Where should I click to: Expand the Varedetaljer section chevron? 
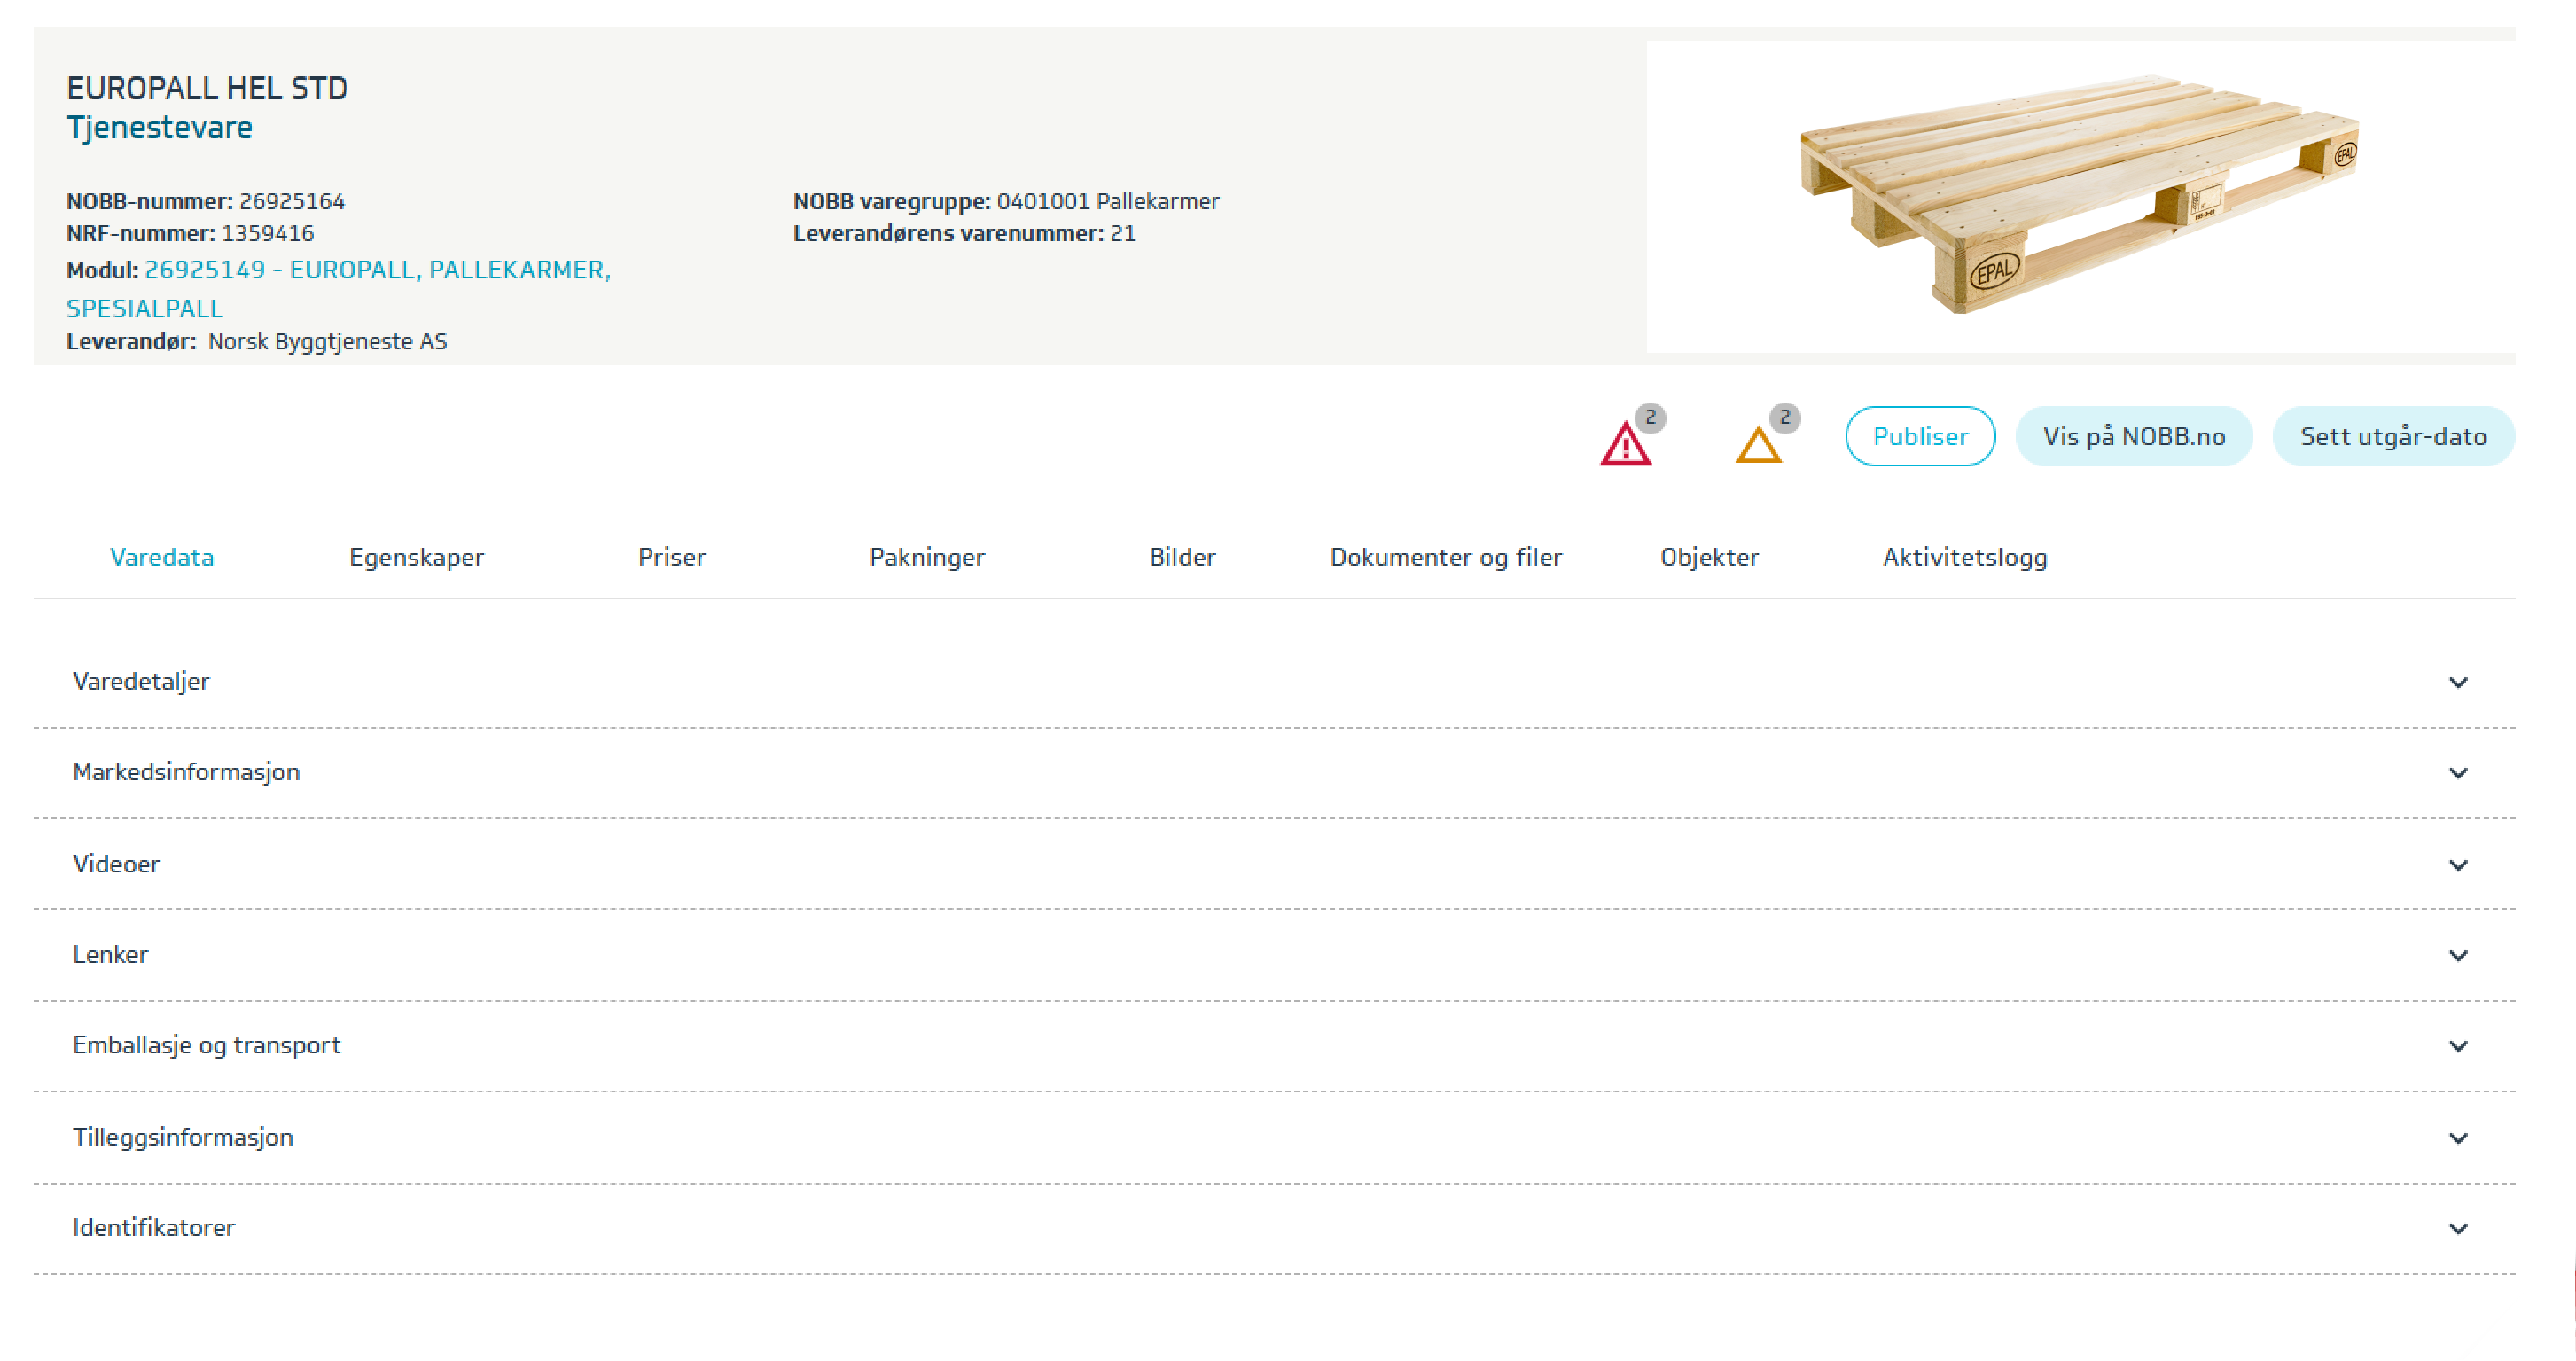pos(2457,682)
